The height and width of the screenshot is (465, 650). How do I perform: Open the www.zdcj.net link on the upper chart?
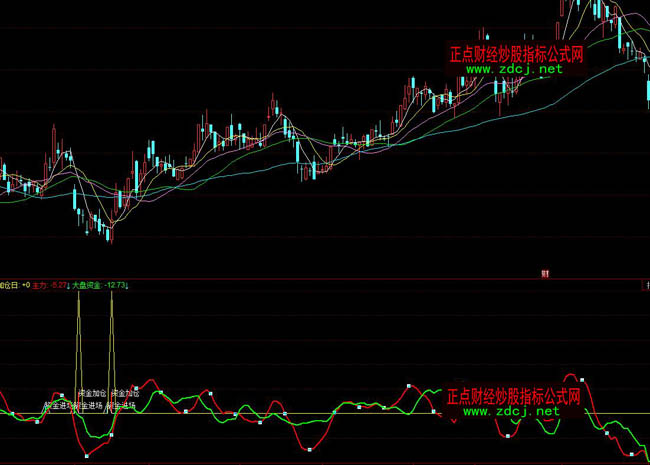coord(514,70)
